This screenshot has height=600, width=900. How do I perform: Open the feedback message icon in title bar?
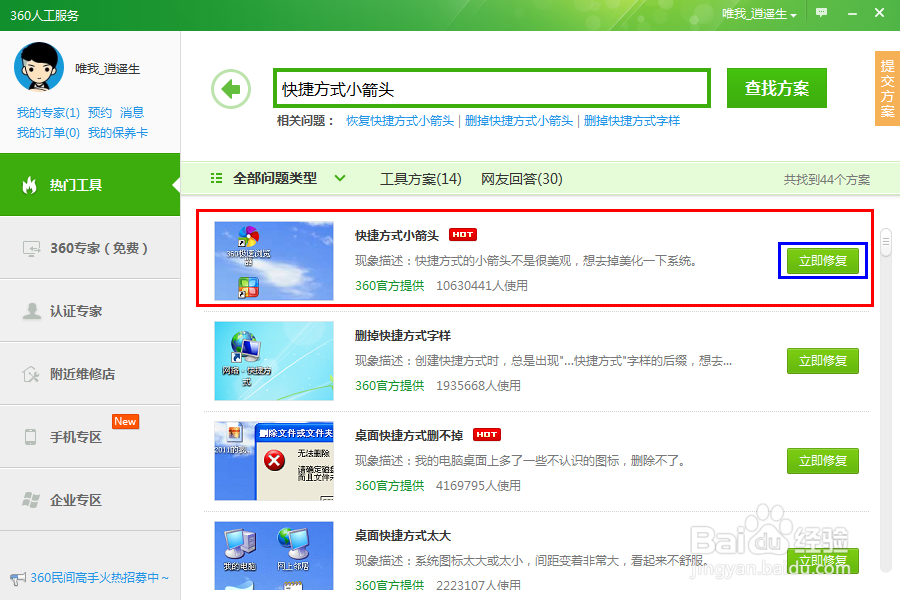point(821,12)
